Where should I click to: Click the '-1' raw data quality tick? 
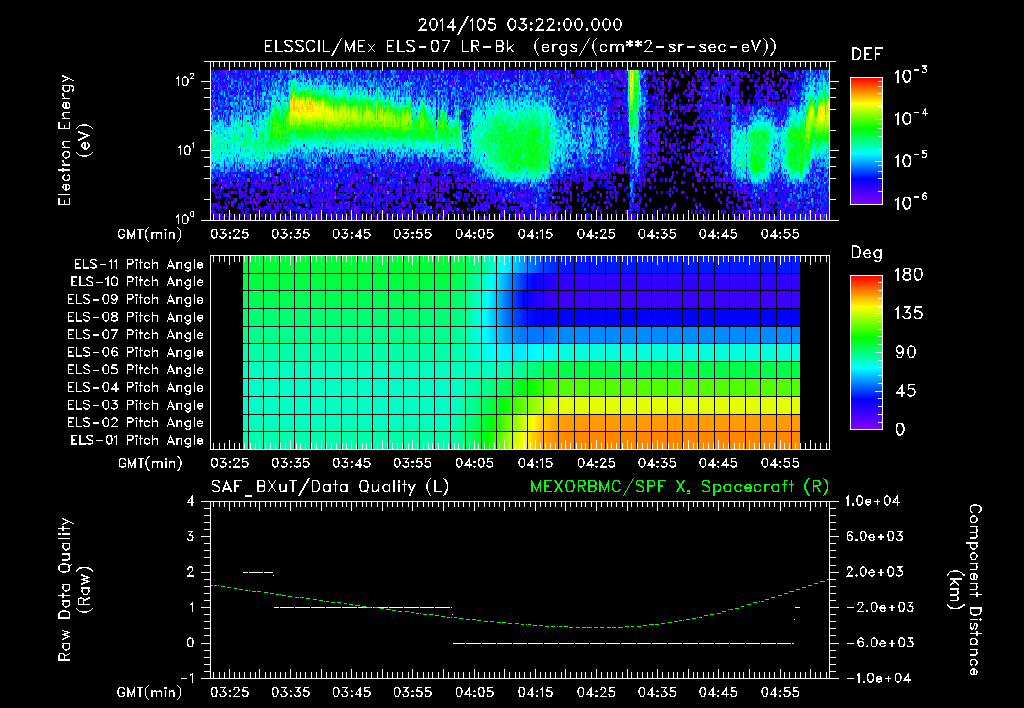pyautogui.click(x=187, y=678)
